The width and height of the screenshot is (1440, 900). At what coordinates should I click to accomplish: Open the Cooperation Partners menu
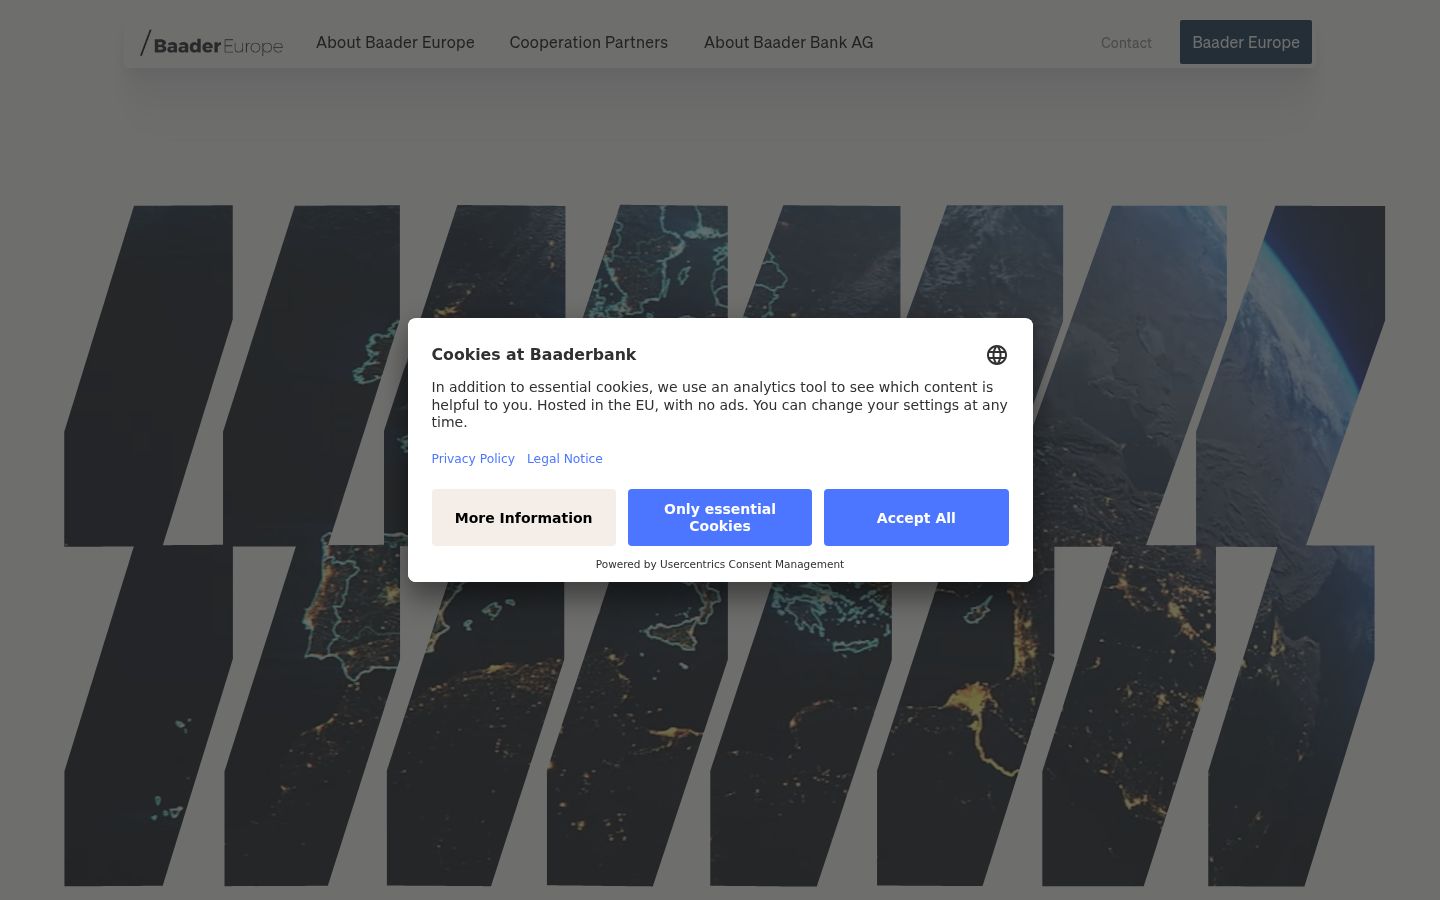point(588,42)
